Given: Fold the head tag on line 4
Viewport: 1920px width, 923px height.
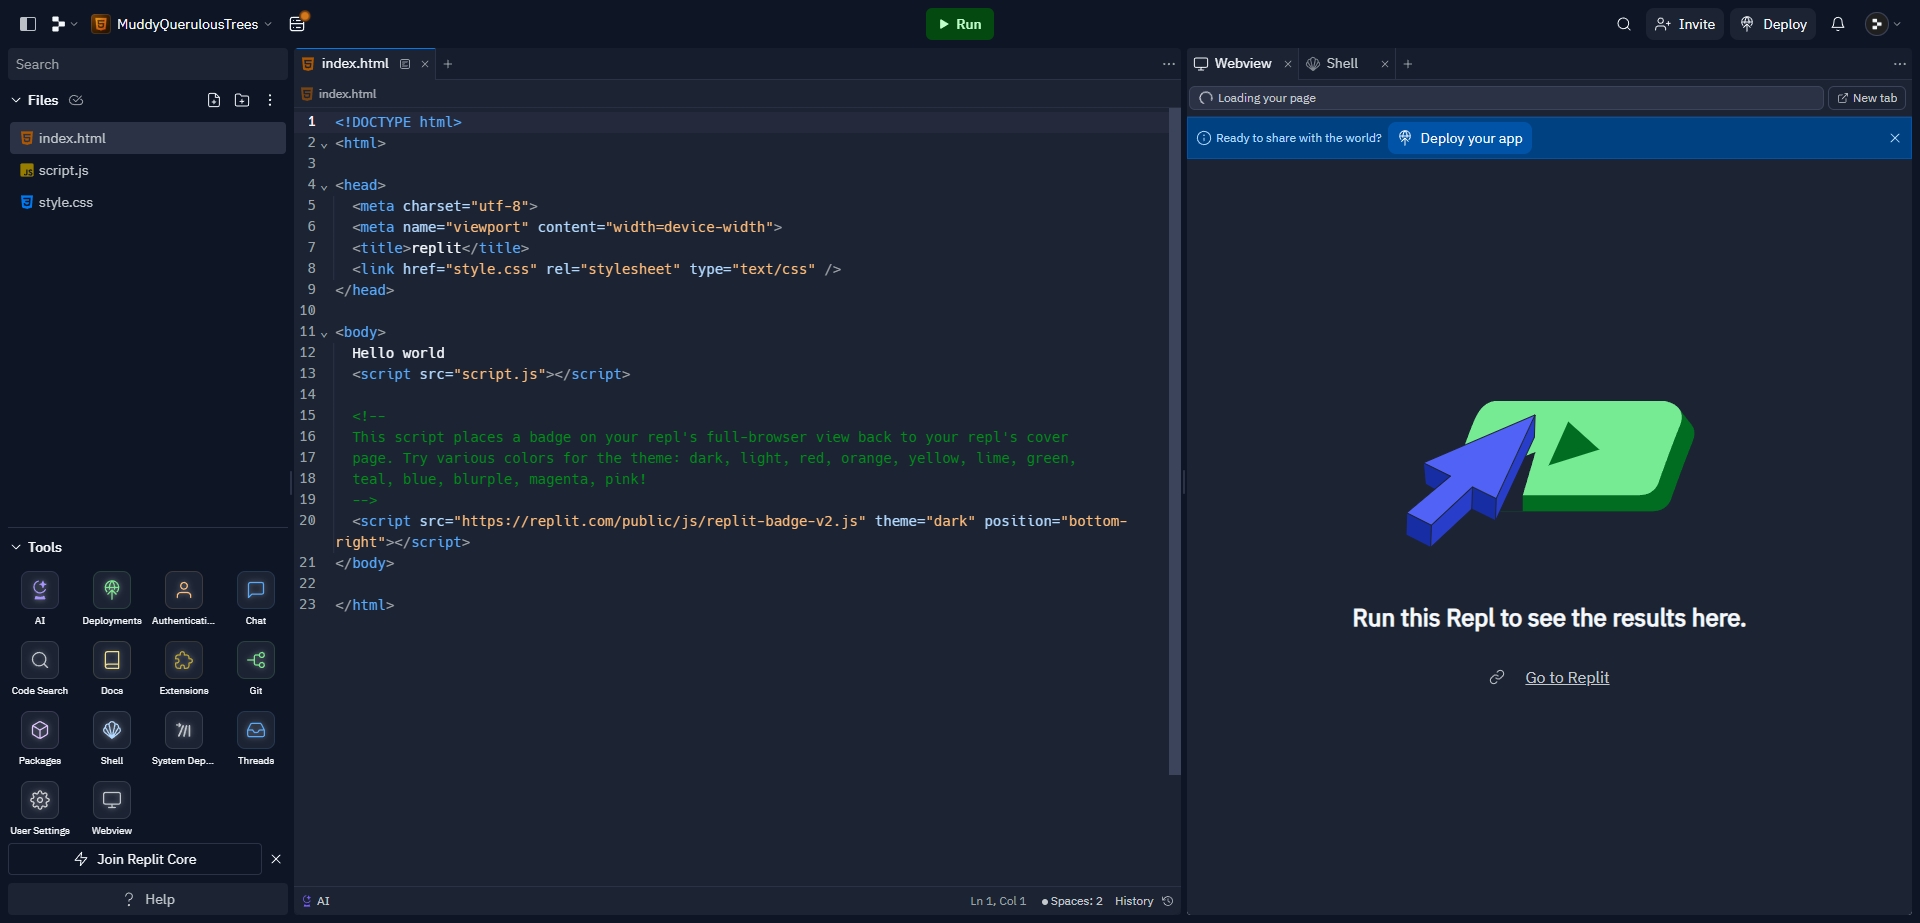Looking at the screenshot, I should coord(324,186).
